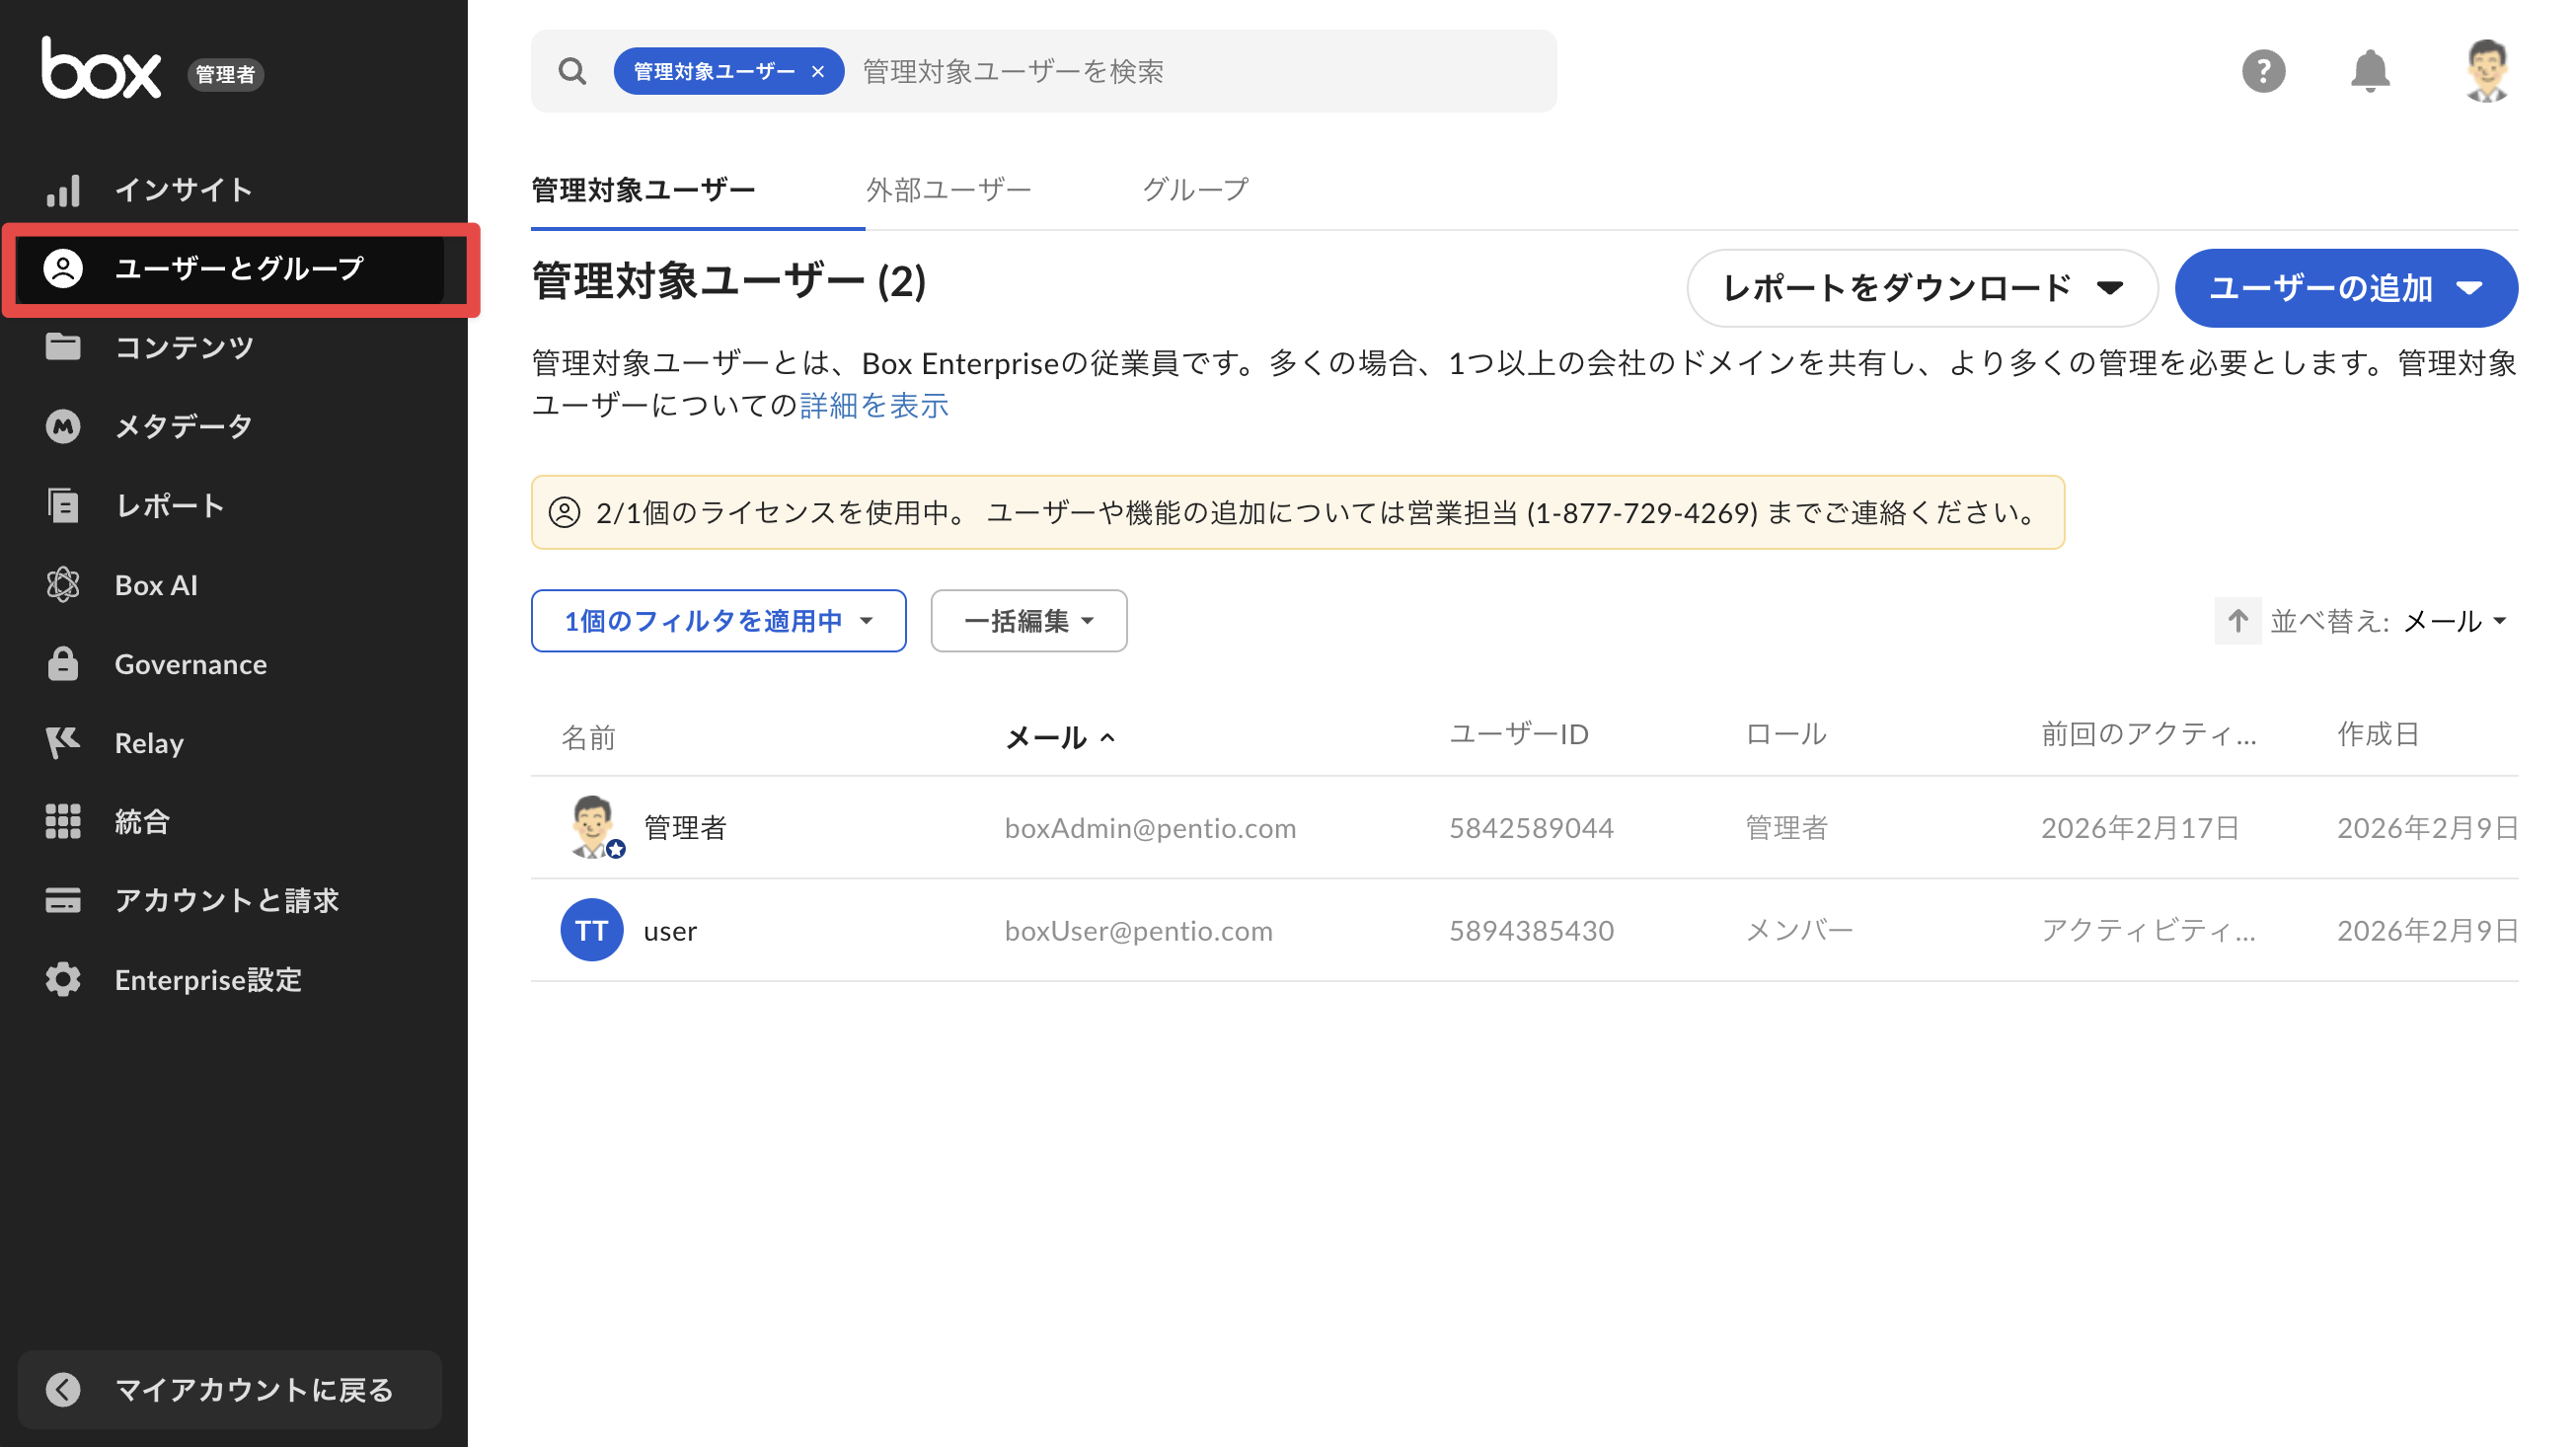Click the アカウントと請求 card icon

(63, 900)
